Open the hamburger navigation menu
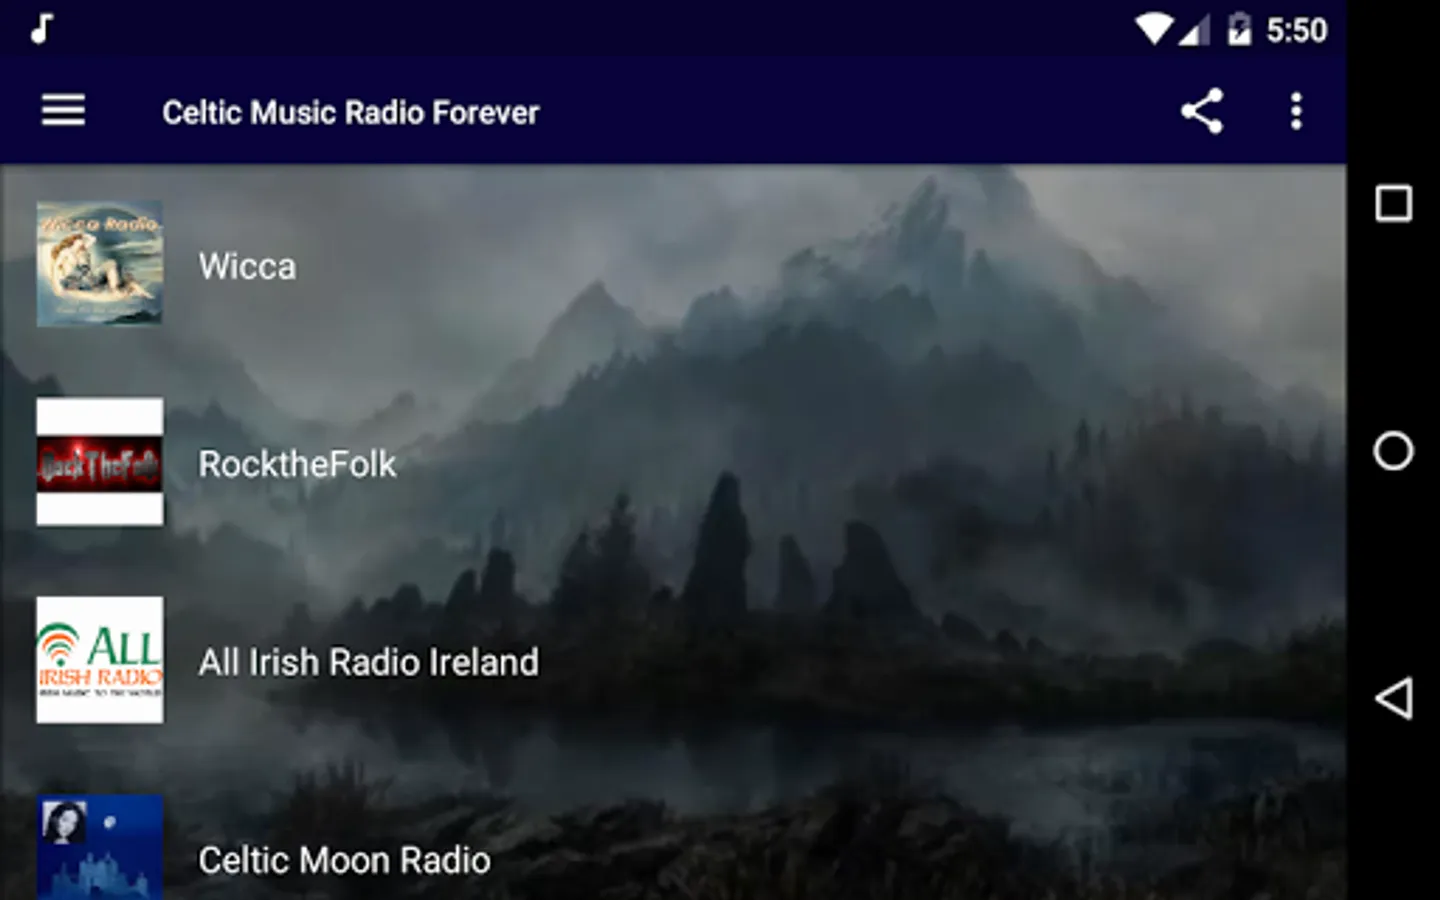This screenshot has width=1440, height=900. [x=63, y=111]
